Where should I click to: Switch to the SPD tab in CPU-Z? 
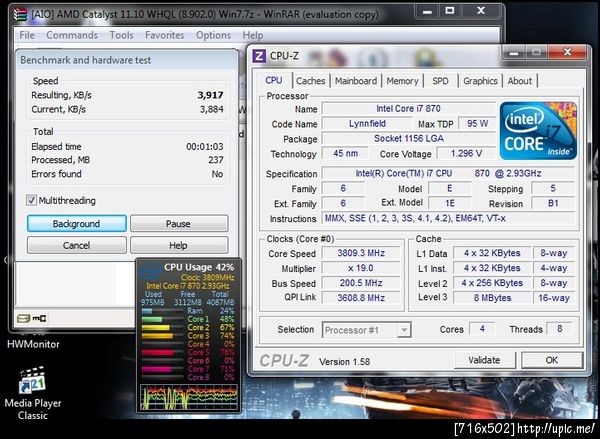coord(440,81)
